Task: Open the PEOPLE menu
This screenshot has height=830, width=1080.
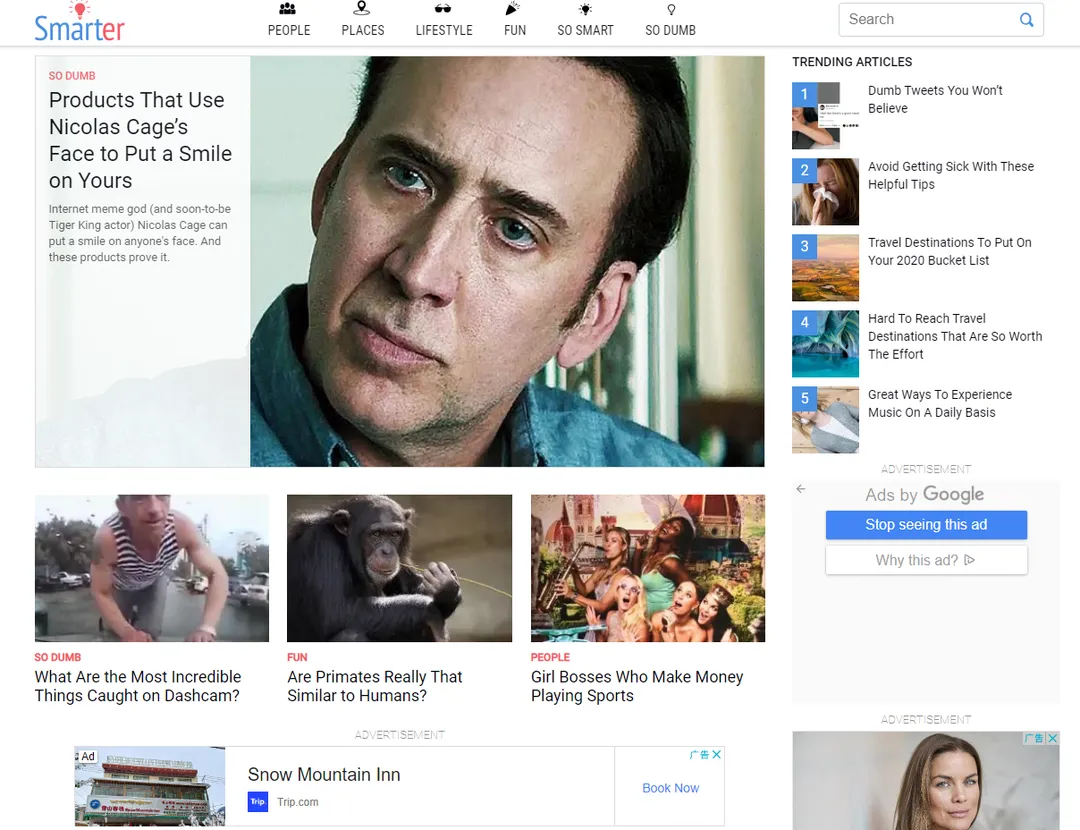Action: point(289,30)
